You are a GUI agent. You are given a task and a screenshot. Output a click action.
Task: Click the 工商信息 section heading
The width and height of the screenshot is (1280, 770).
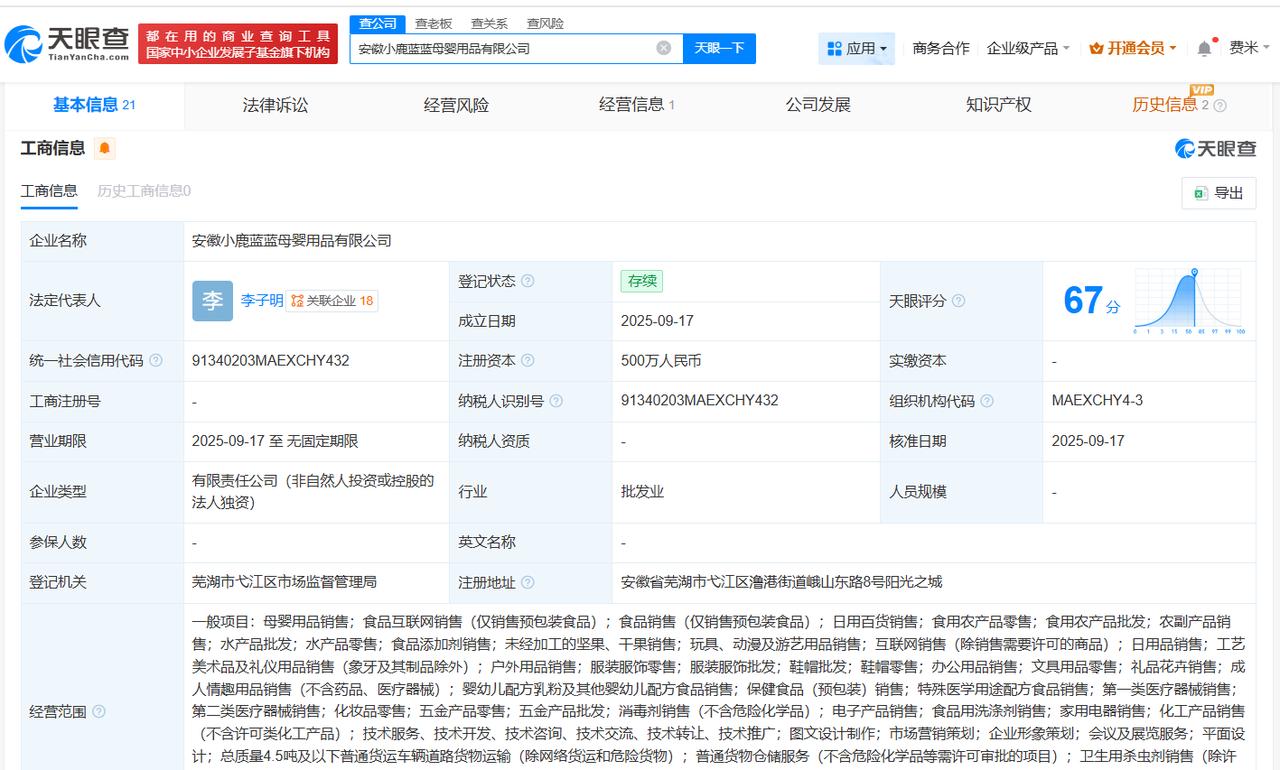click(53, 149)
